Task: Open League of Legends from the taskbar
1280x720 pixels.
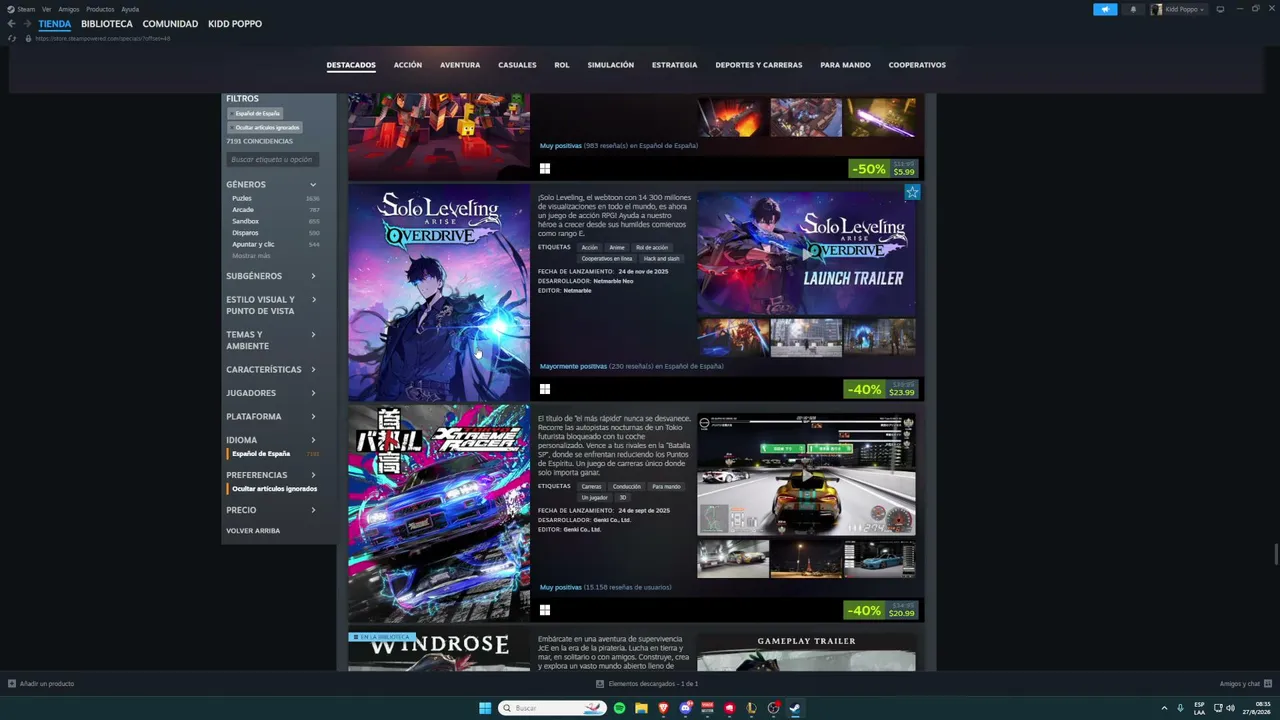Action: coord(751,708)
